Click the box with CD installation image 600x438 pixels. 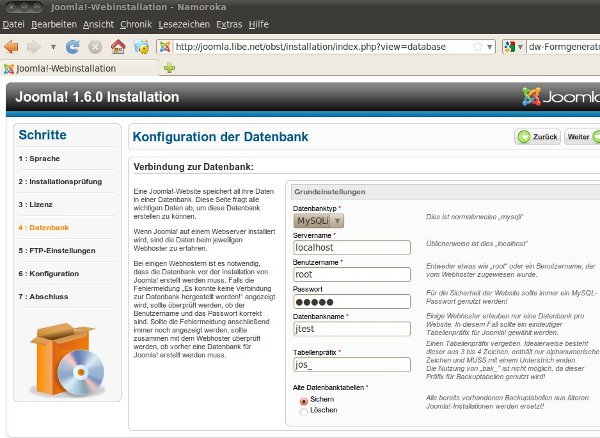pyautogui.click(x=67, y=359)
